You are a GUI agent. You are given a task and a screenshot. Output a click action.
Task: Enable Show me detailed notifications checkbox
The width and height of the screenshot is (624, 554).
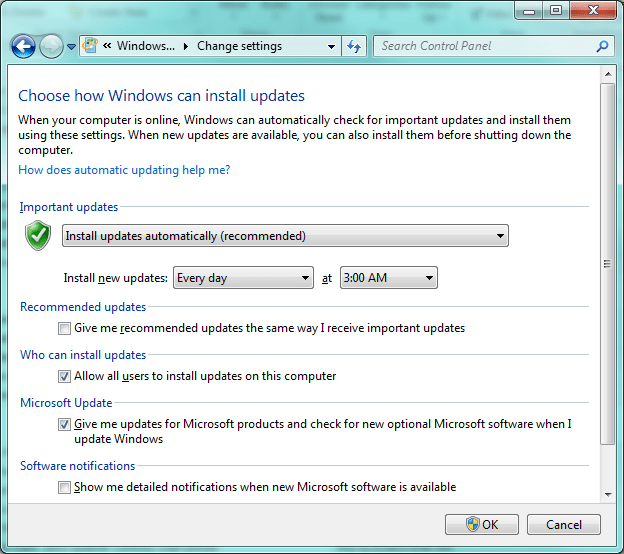tap(64, 487)
